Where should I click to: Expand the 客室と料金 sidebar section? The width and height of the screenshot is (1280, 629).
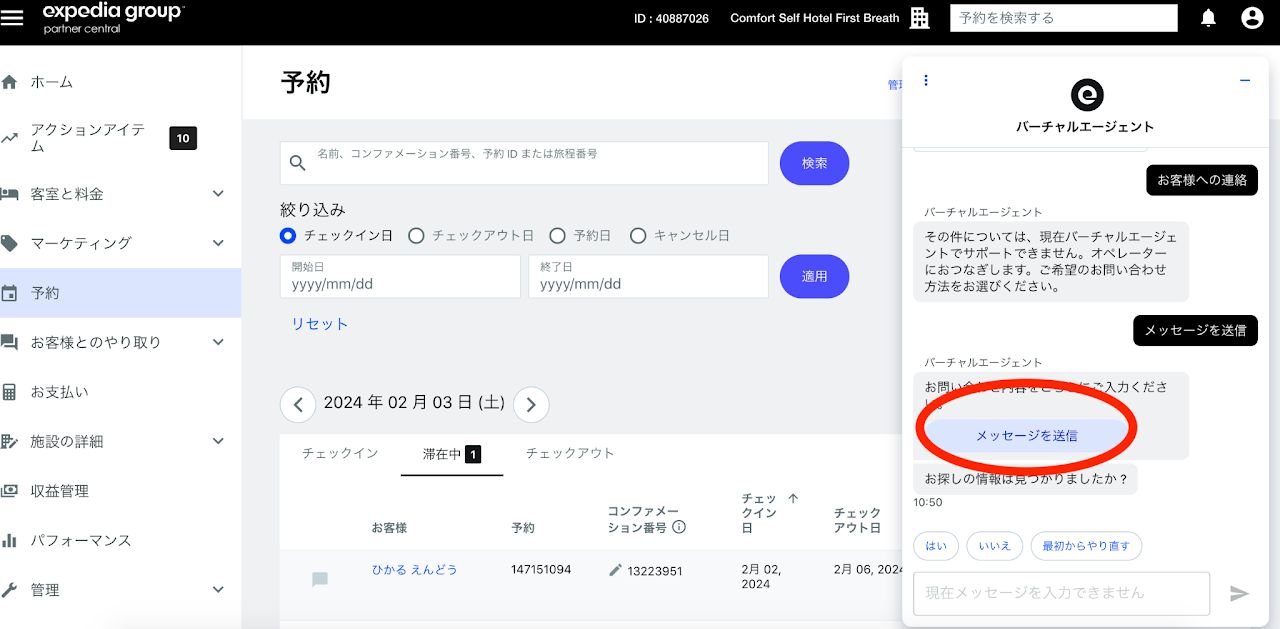click(218, 194)
